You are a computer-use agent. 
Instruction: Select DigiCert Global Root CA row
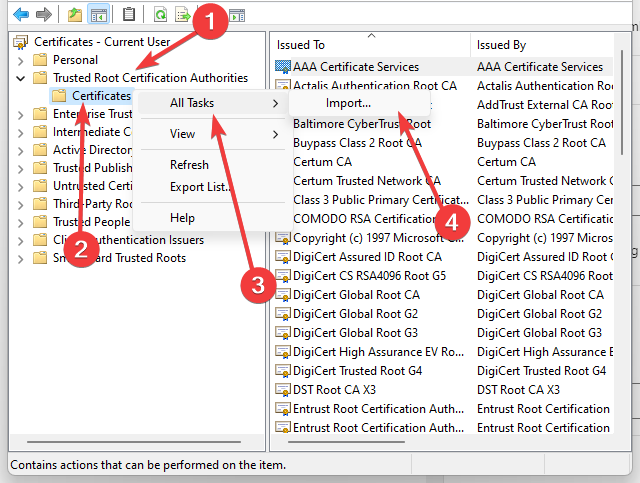point(443,295)
